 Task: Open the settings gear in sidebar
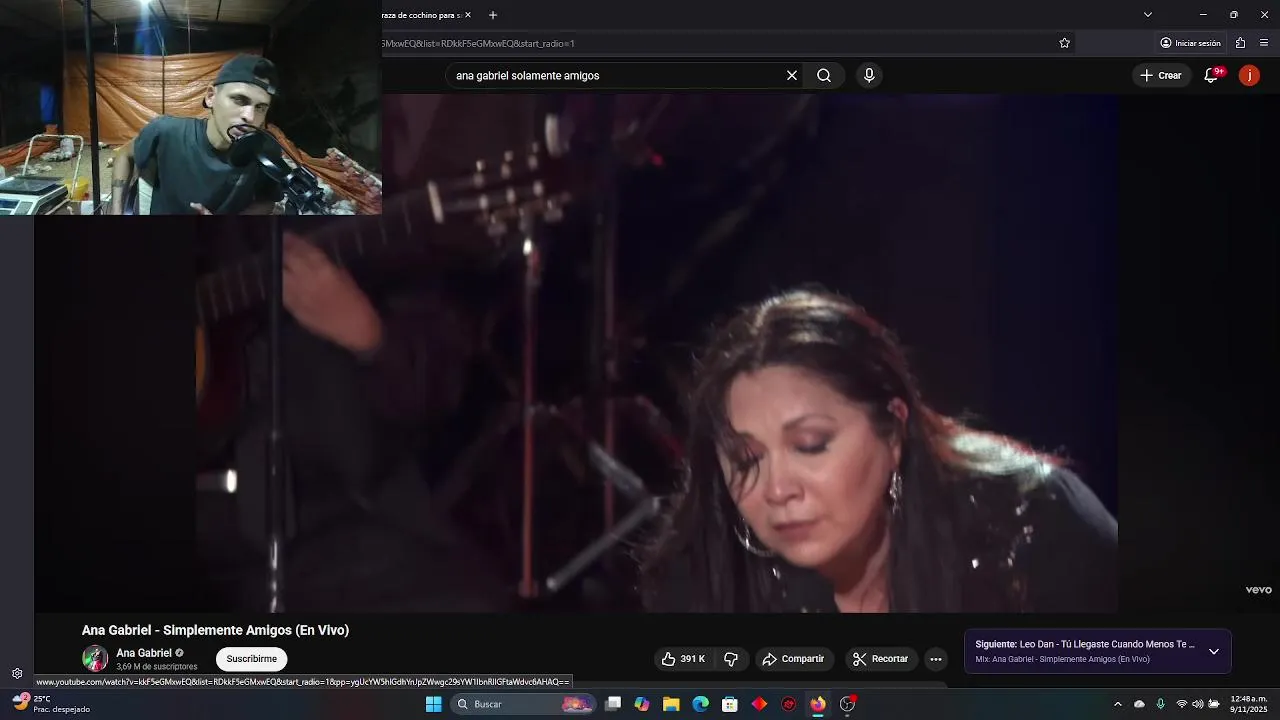point(17,674)
